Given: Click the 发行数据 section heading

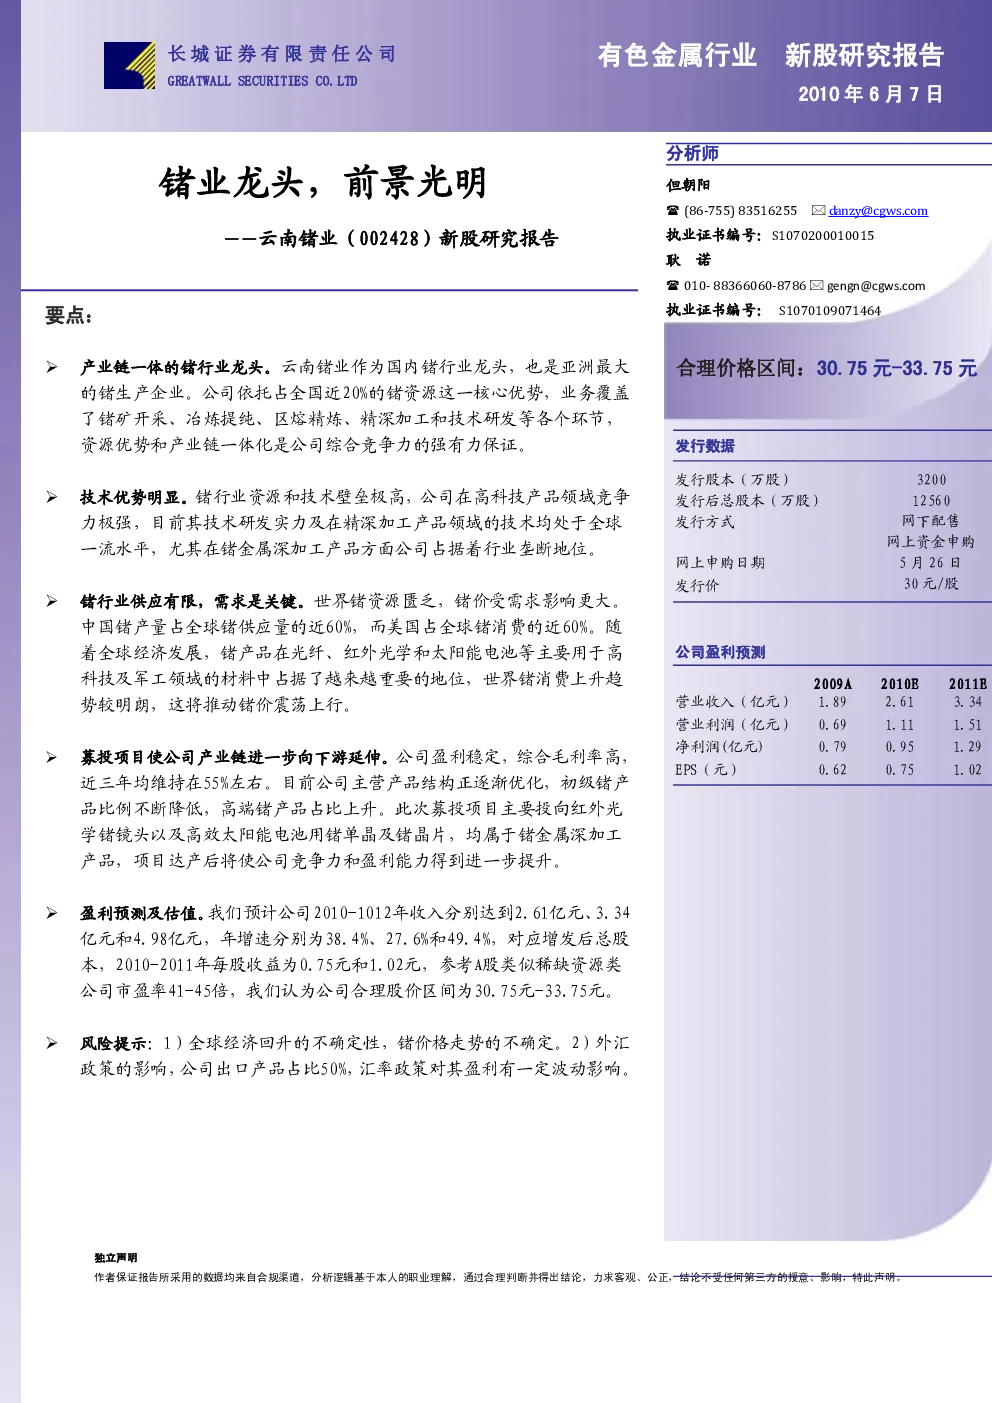Looking at the screenshot, I should tap(704, 446).
